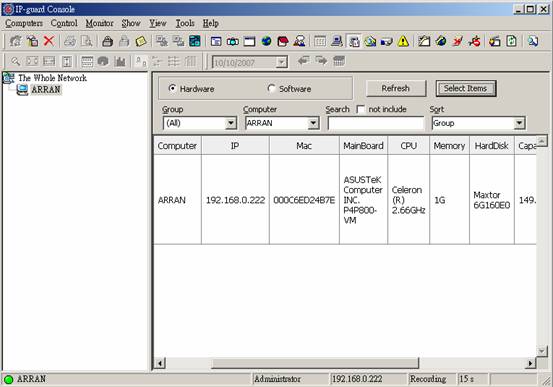Click the 000C6ED24B7E Mac cell
Image resolution: width=553 pixels, height=387 pixels.
point(304,200)
